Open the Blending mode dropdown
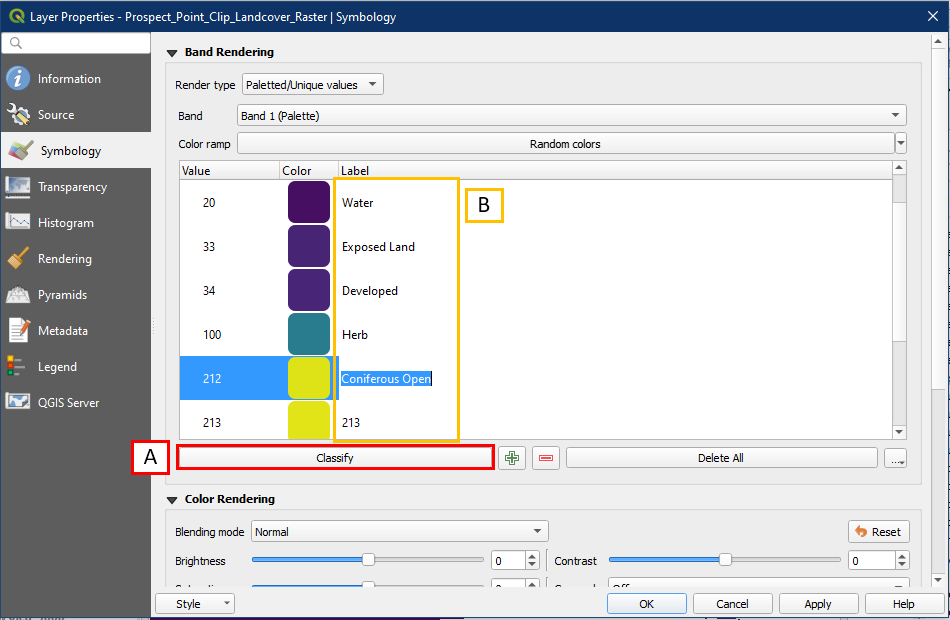Viewport: 950px width, 620px height. tap(399, 531)
